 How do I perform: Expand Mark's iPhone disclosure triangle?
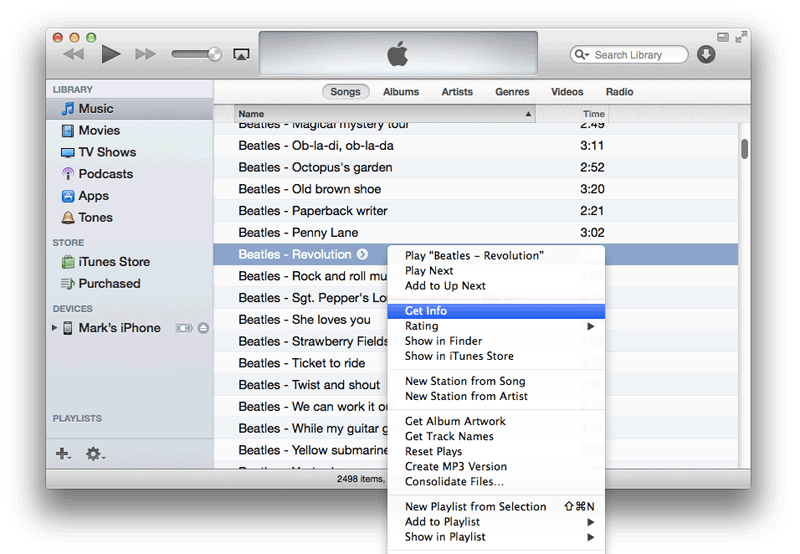point(55,328)
